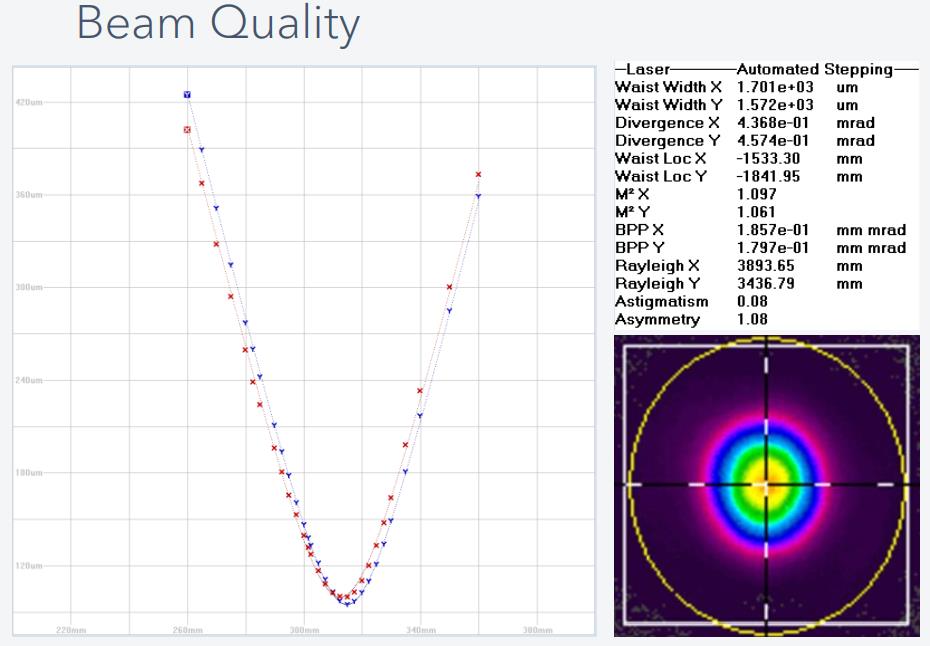Viewport: 930px width, 646px height.
Task: Click the Divergence Y row label
Action: tap(660, 141)
